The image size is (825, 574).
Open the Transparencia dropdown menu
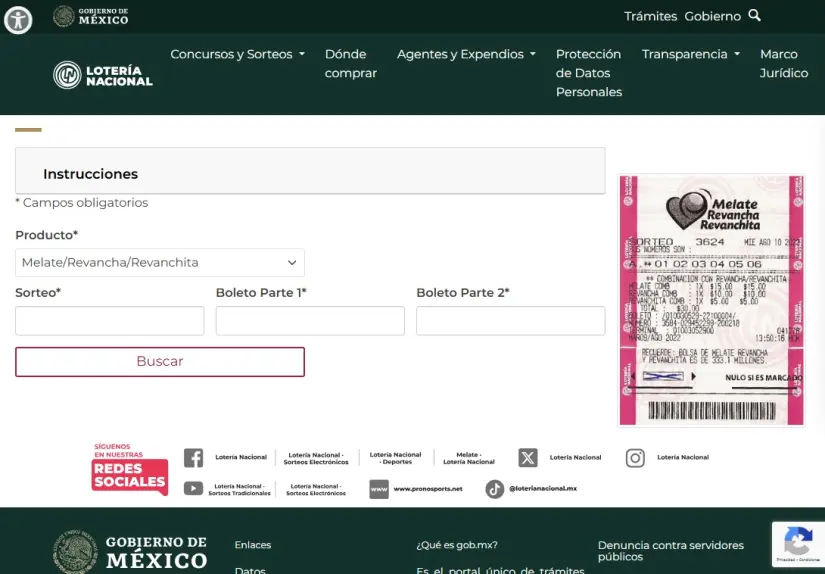(690, 54)
